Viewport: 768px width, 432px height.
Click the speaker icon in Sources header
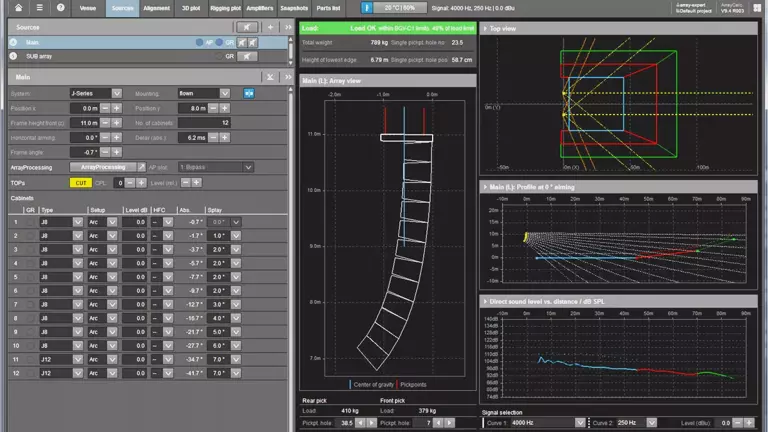tap(247, 27)
